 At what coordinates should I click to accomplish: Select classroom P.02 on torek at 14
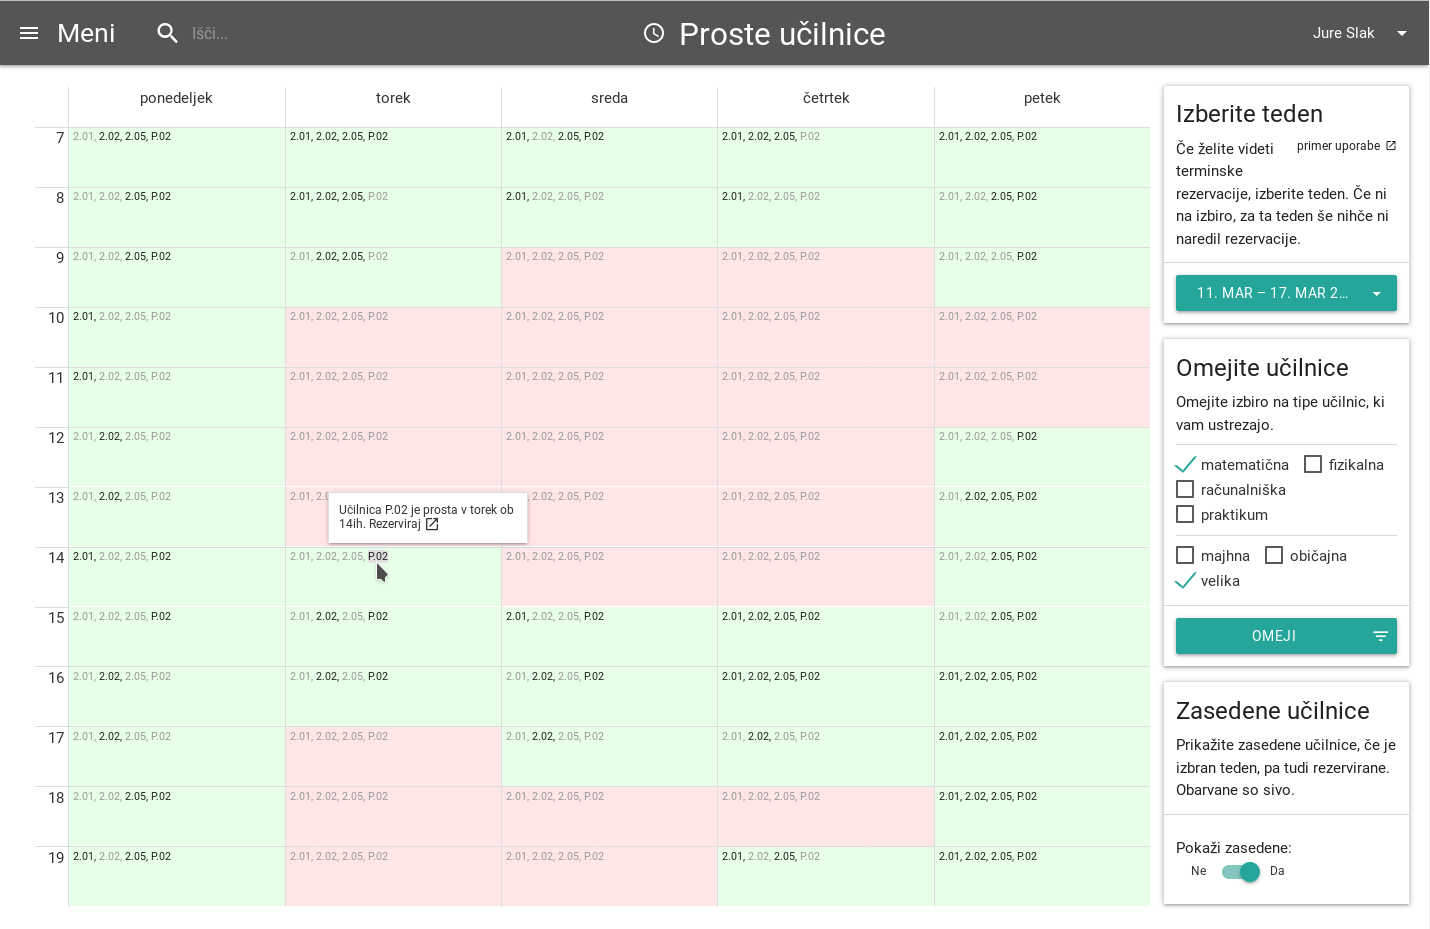click(x=378, y=557)
